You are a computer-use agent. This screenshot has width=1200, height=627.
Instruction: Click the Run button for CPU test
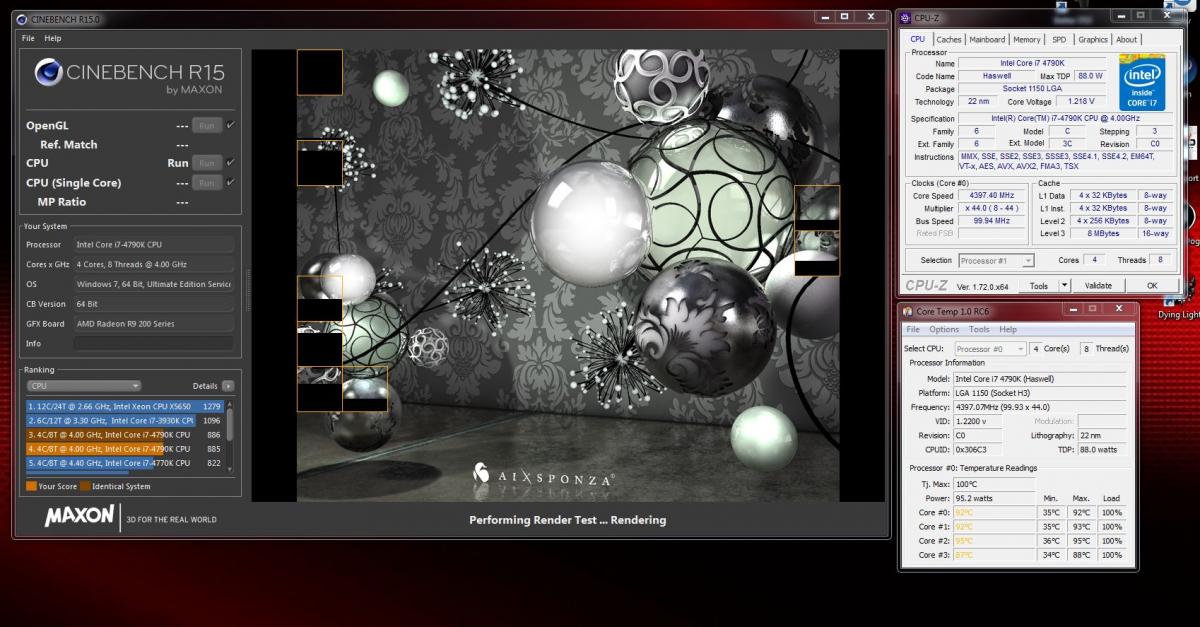[207, 163]
